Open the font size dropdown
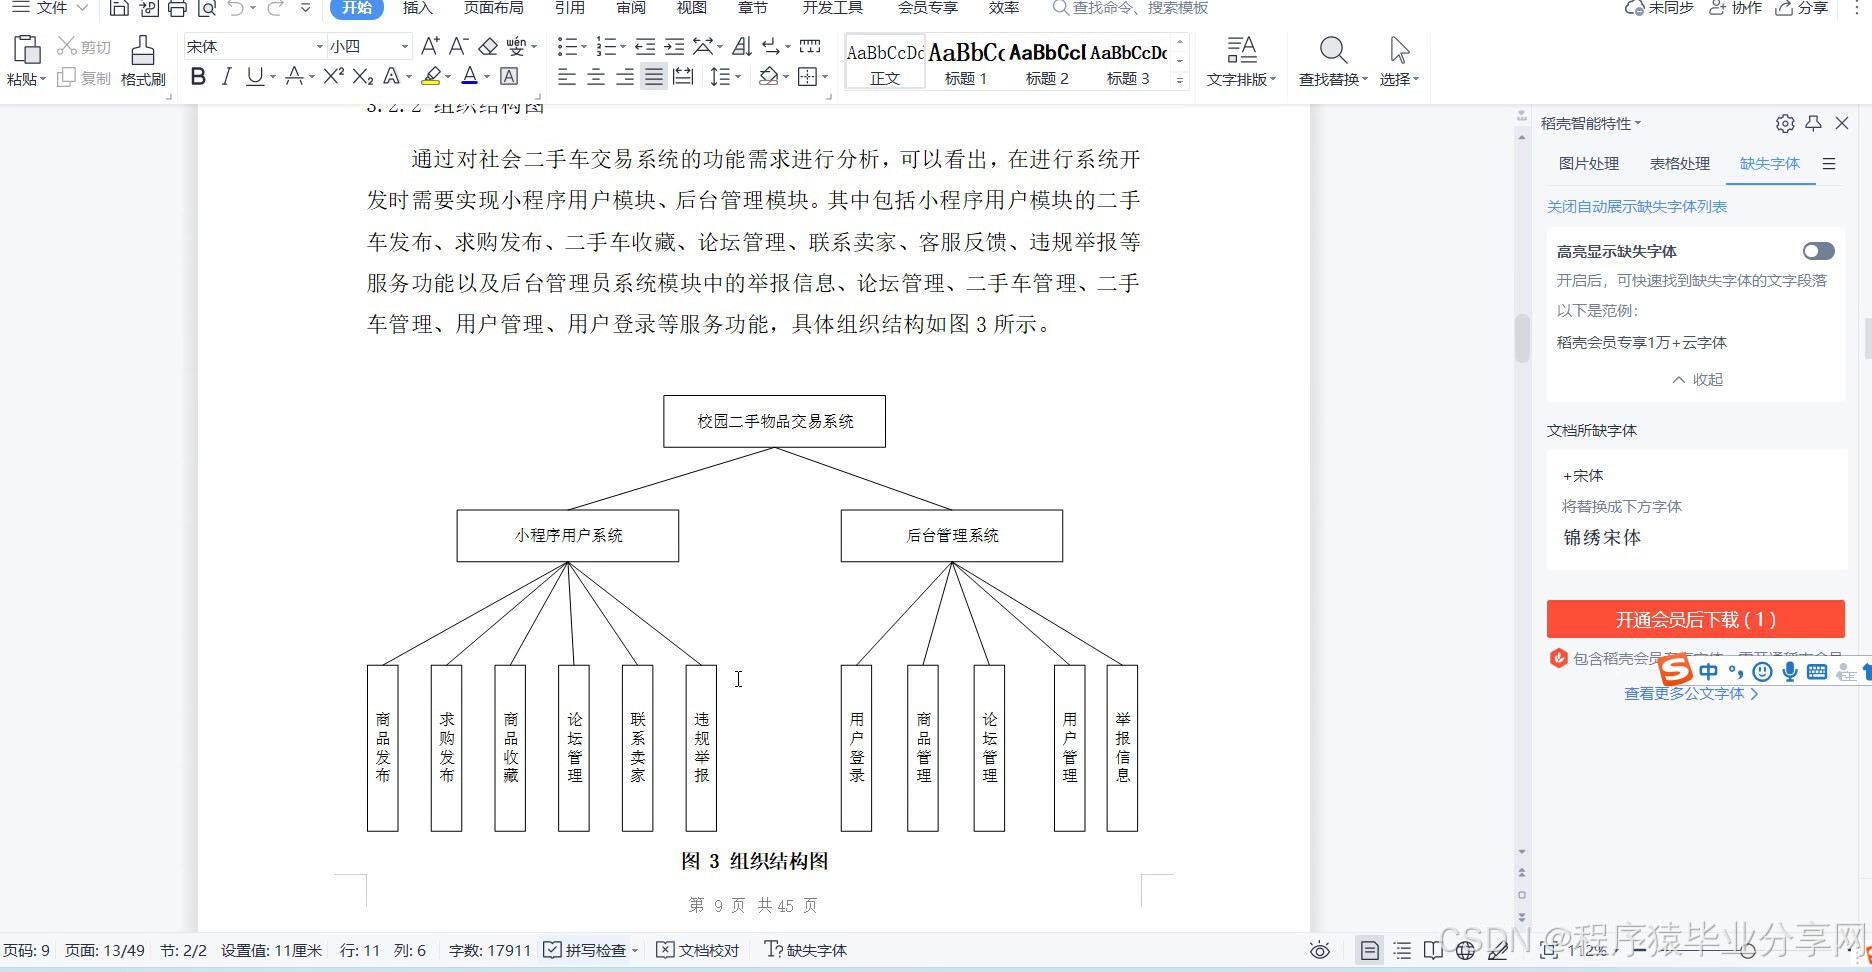The height and width of the screenshot is (972, 1872). tap(405, 47)
